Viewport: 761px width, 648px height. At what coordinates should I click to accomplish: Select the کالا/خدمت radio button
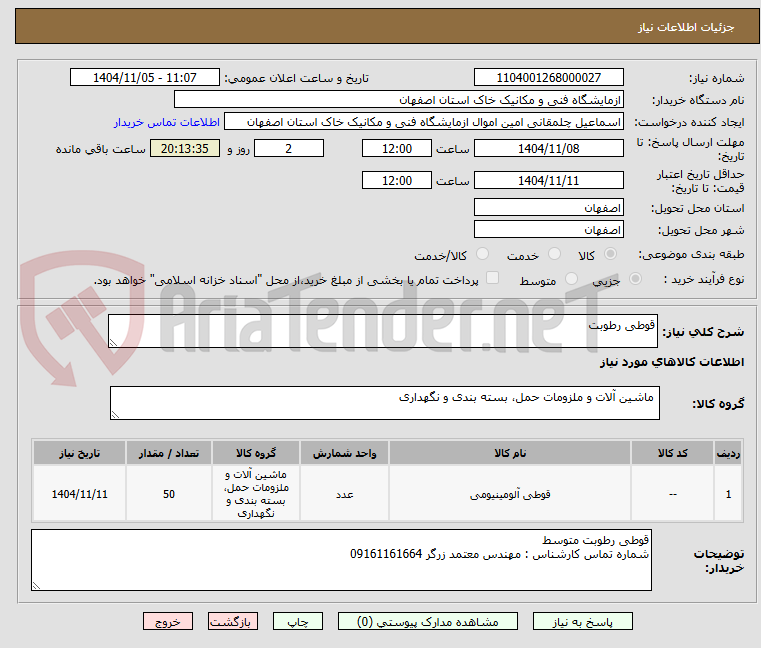482,254
